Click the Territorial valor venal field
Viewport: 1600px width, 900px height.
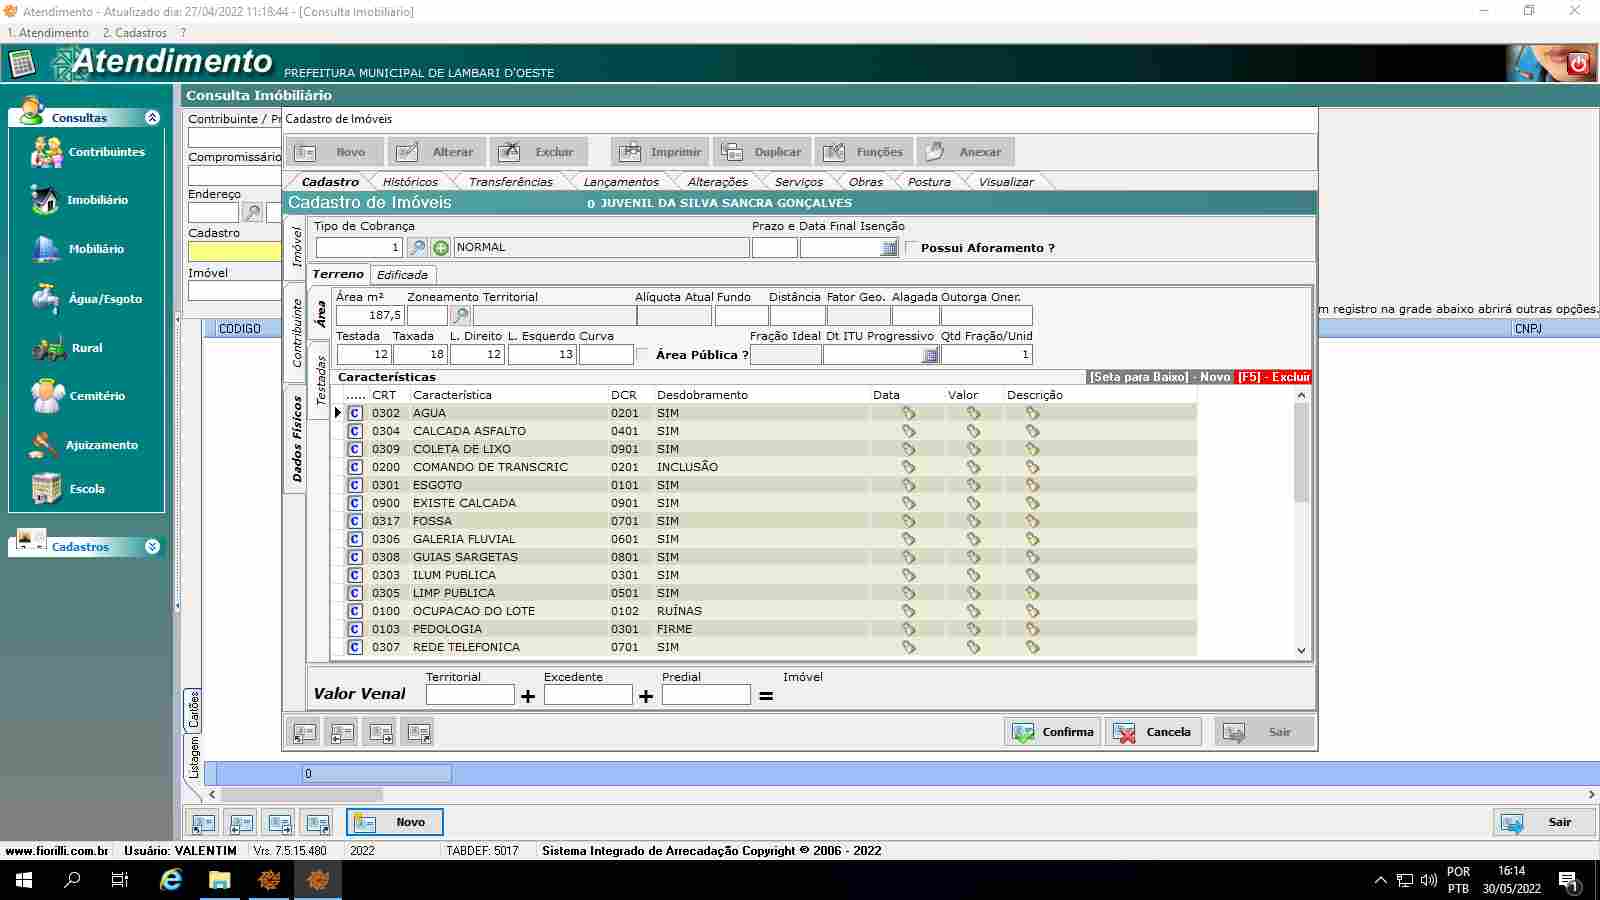(469, 695)
